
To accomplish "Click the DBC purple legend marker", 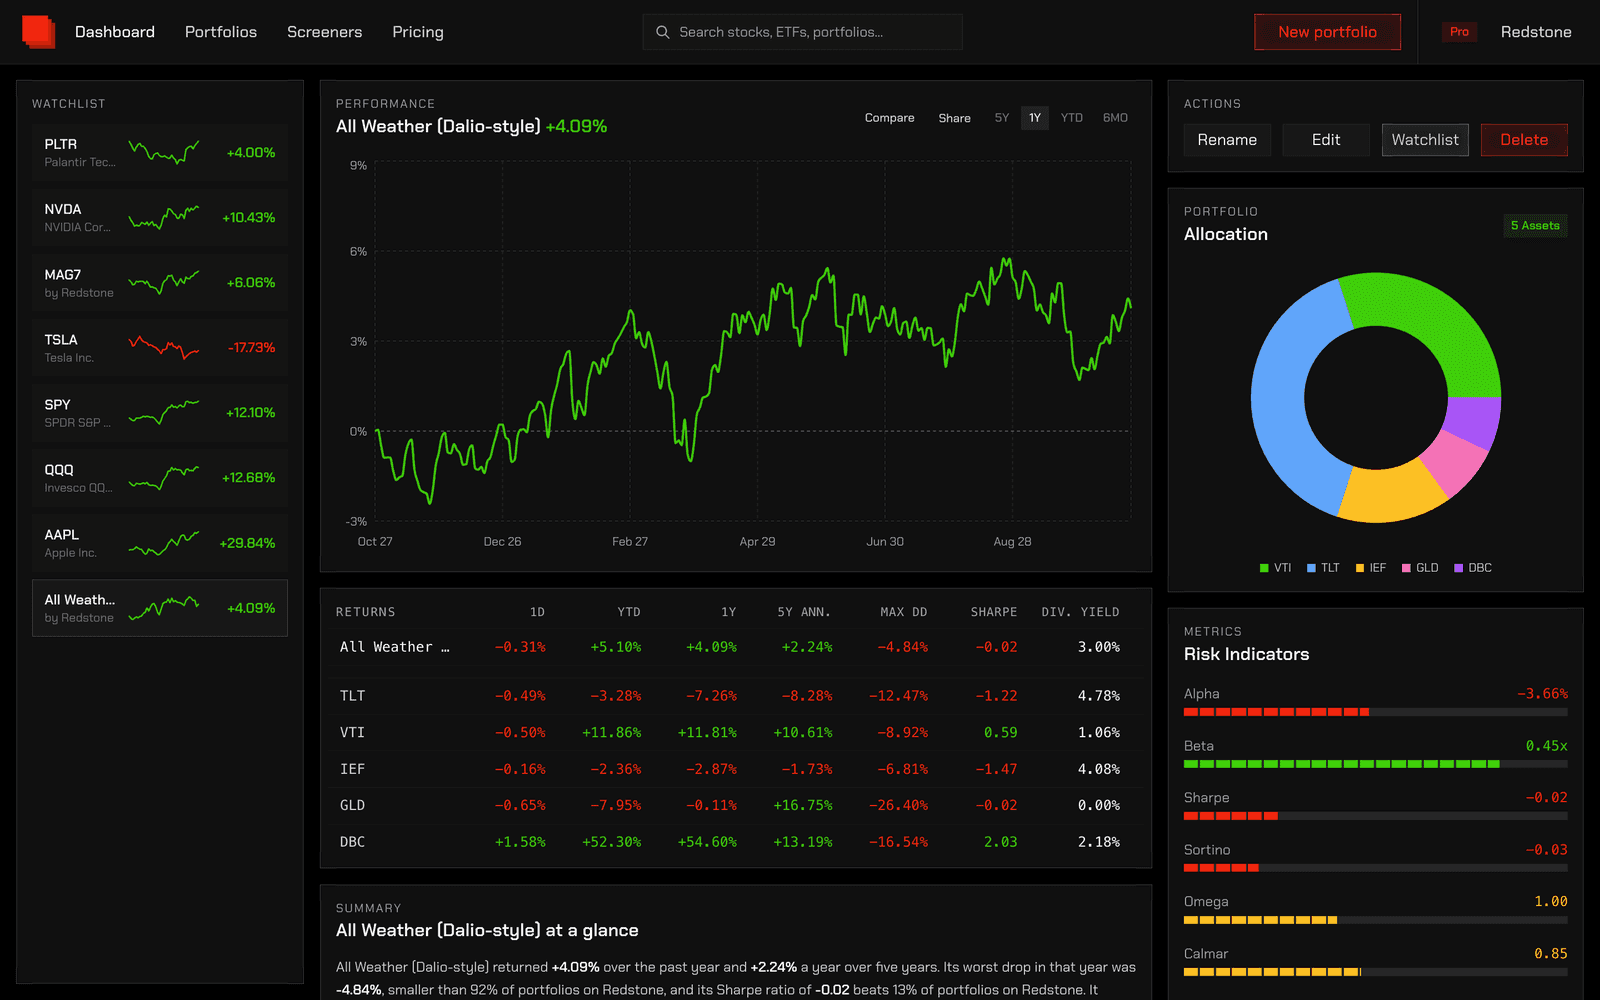I will coord(1458,568).
